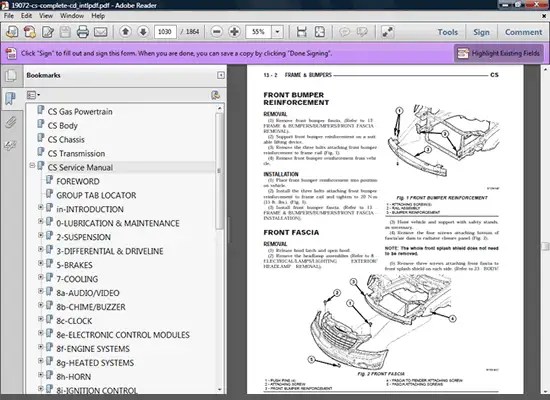550x400 pixels.
Task: Select the 8g-HEATED SYSTEMS bookmark
Action: click(x=95, y=363)
